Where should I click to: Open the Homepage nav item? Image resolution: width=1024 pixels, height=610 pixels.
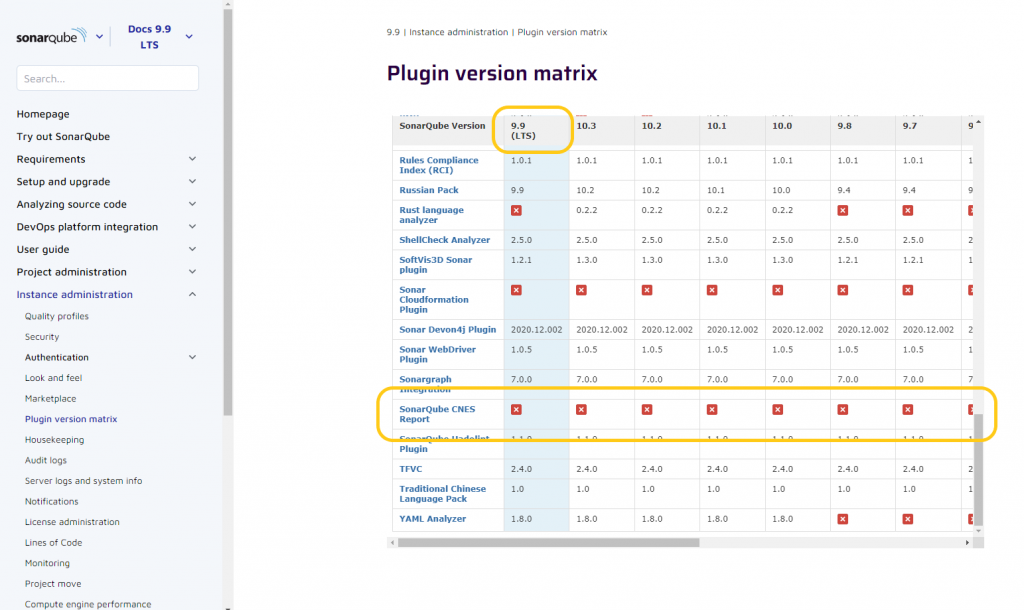[43, 114]
